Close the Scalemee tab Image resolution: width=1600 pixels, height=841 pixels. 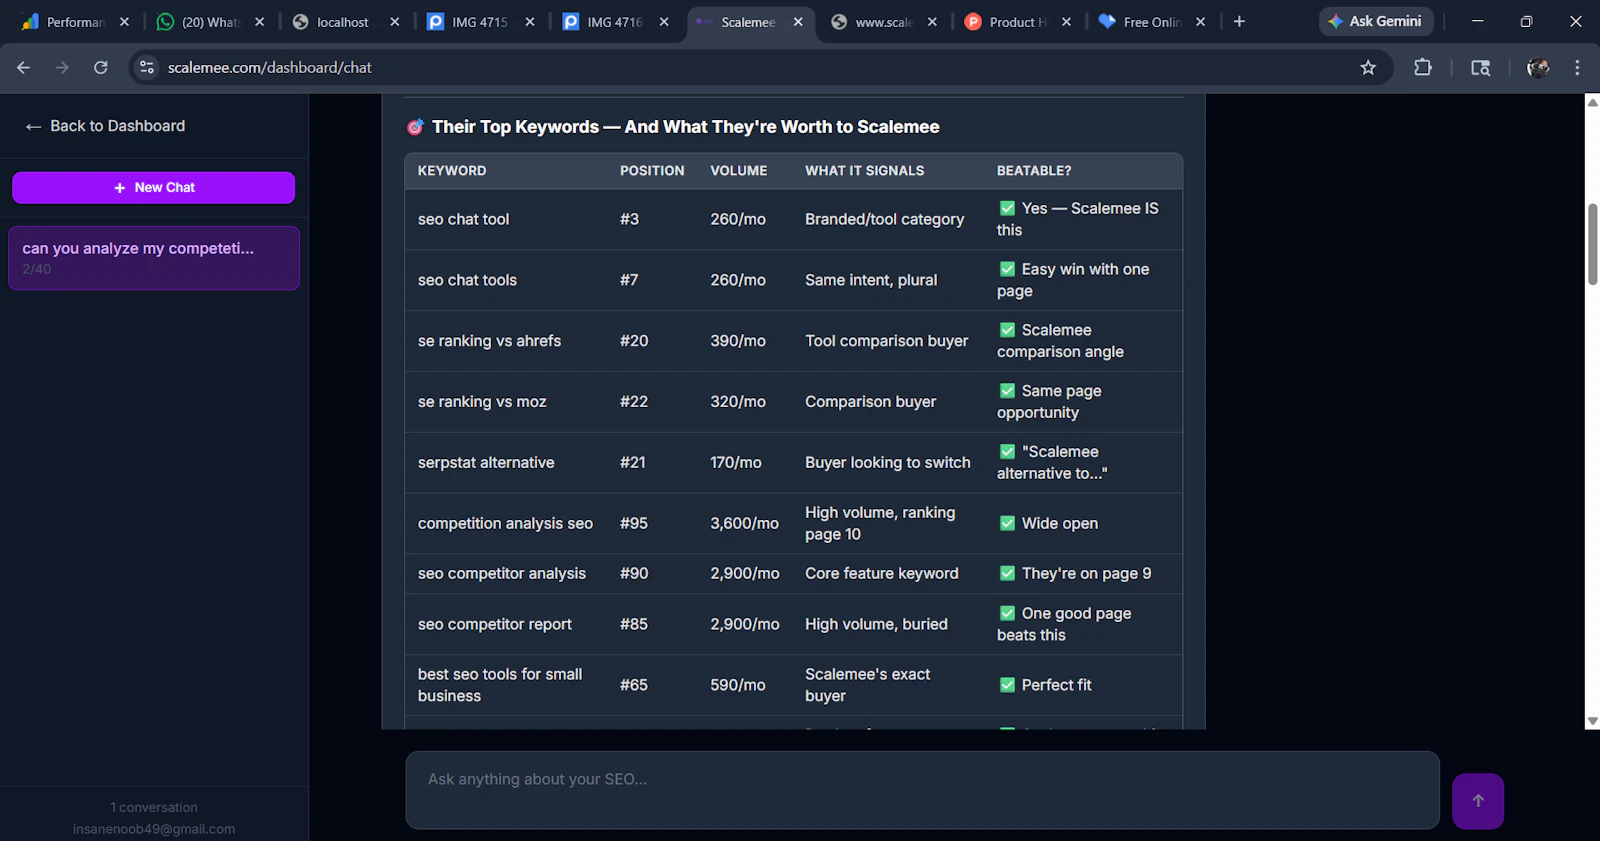pyautogui.click(x=798, y=22)
